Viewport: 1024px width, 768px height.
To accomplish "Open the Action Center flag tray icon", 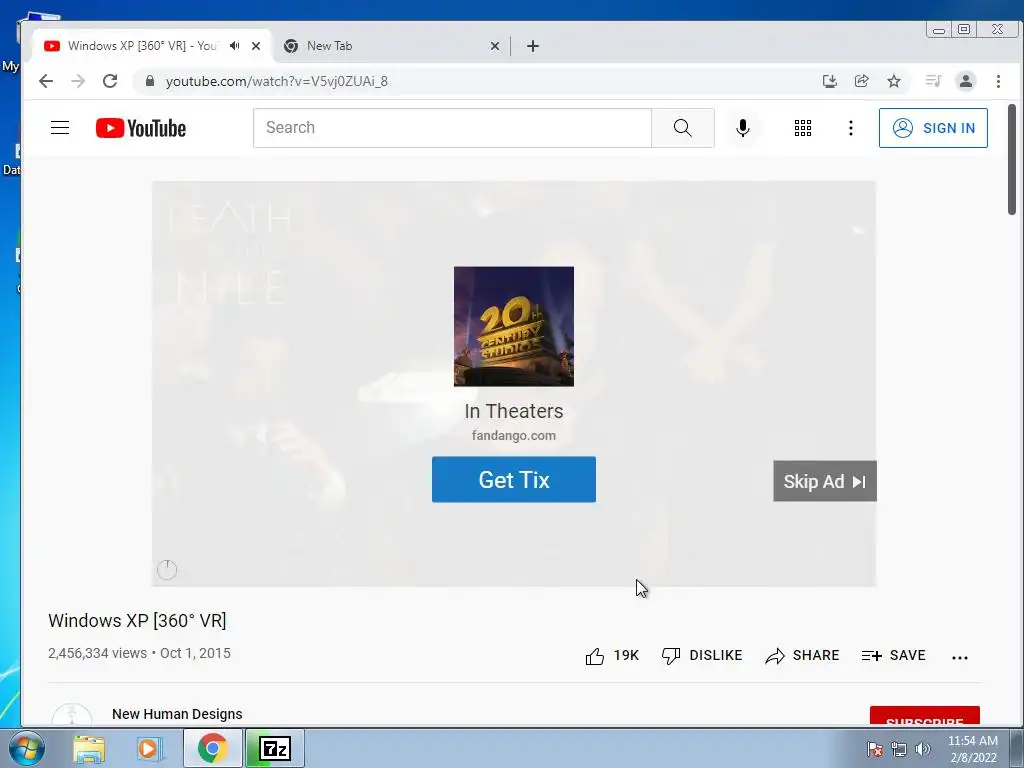I will (875, 749).
